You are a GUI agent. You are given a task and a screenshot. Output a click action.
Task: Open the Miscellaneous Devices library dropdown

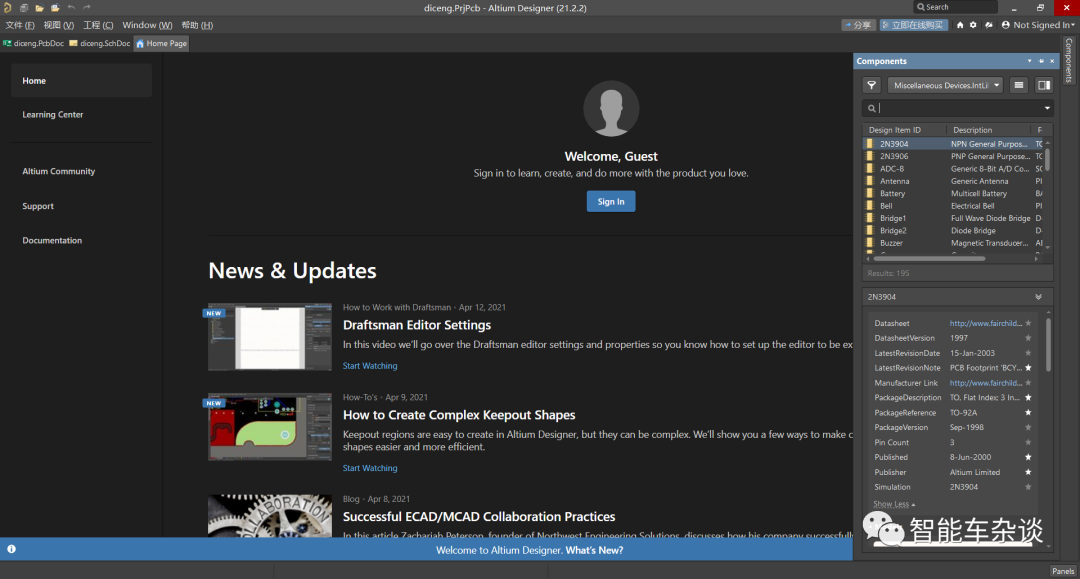tap(945, 85)
